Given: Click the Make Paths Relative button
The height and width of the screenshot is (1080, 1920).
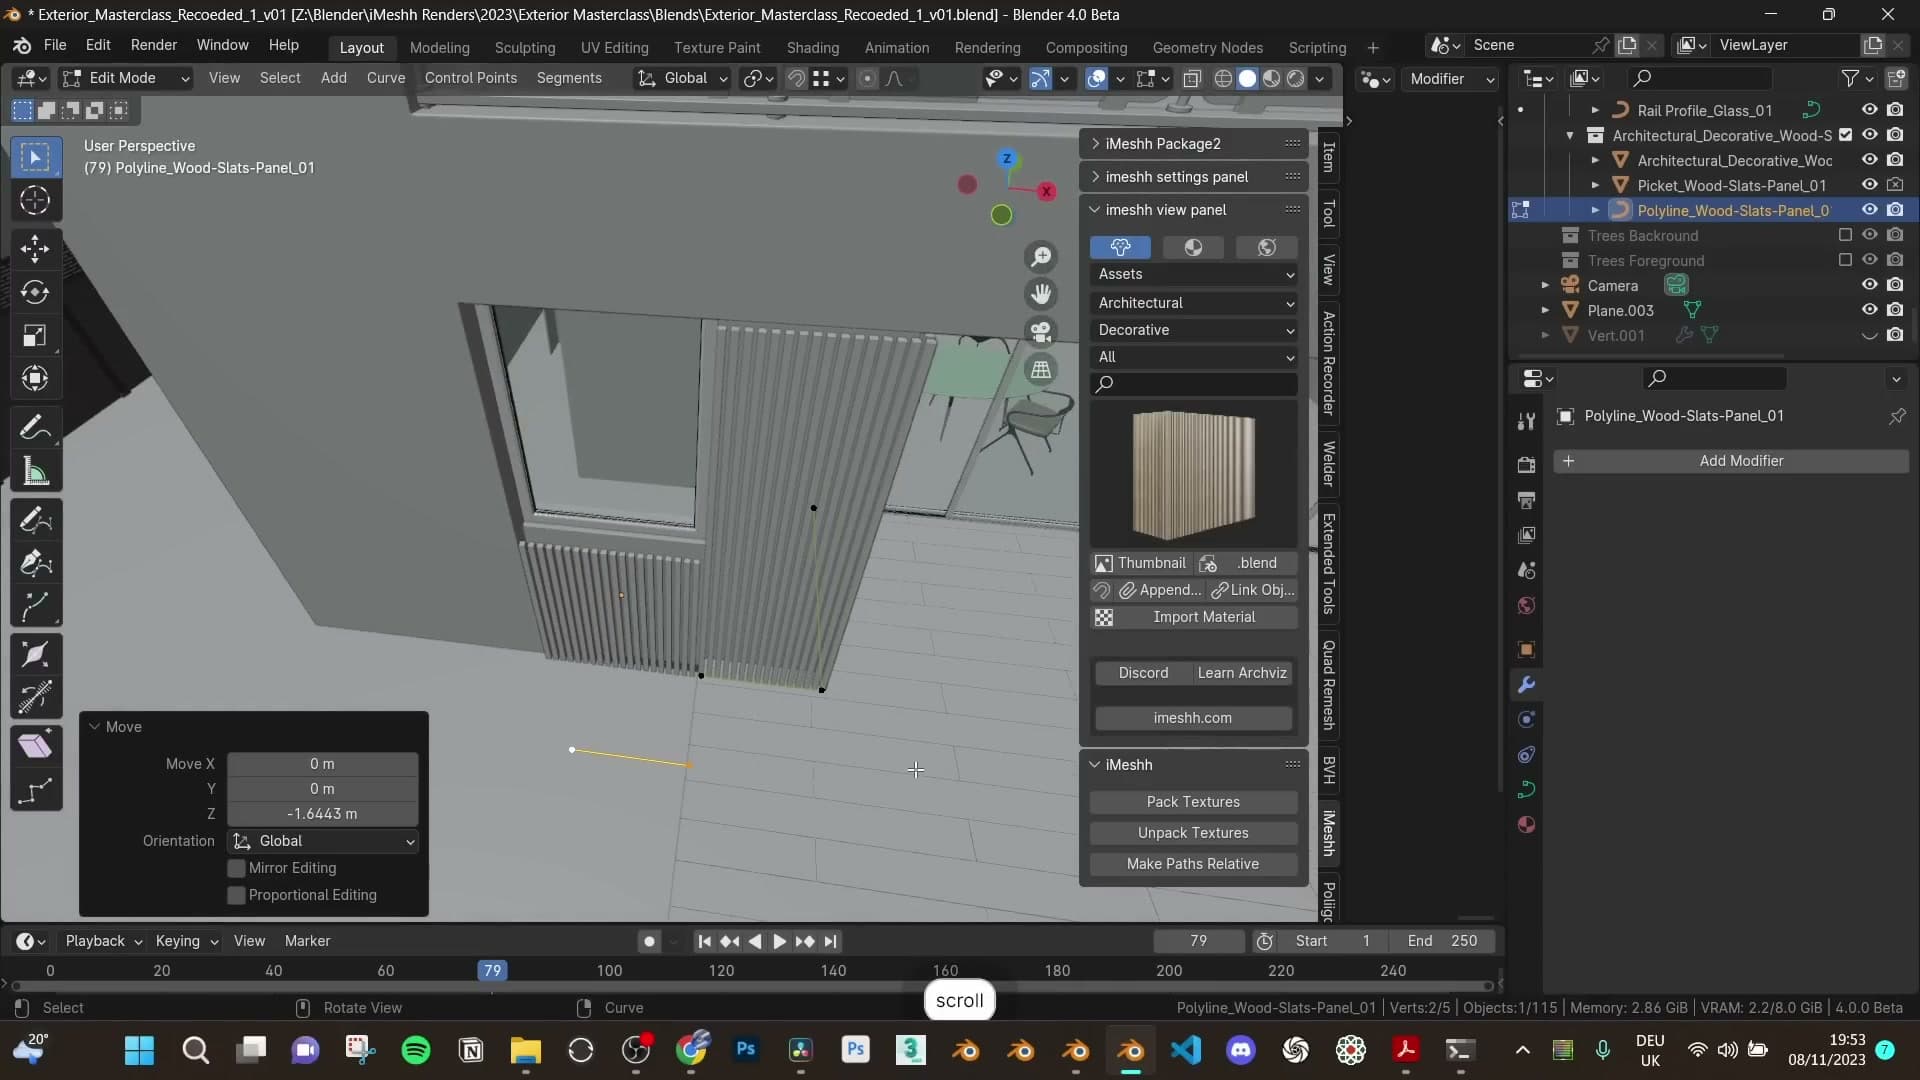Looking at the screenshot, I should pos(1193,864).
